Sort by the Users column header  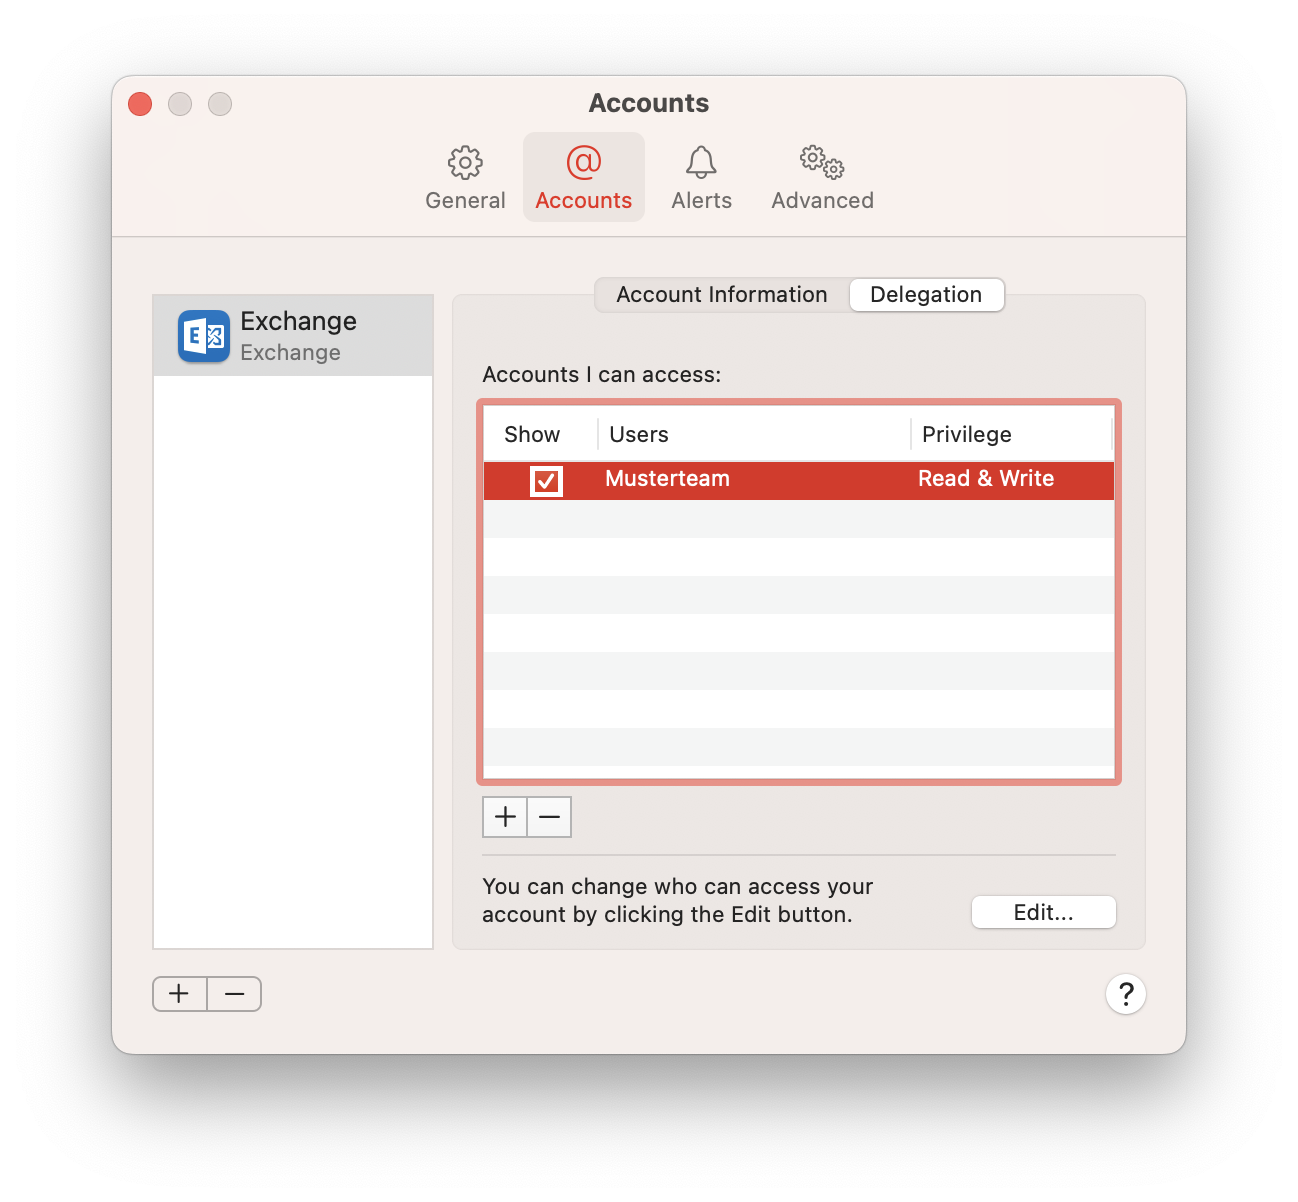pyautogui.click(x=639, y=435)
